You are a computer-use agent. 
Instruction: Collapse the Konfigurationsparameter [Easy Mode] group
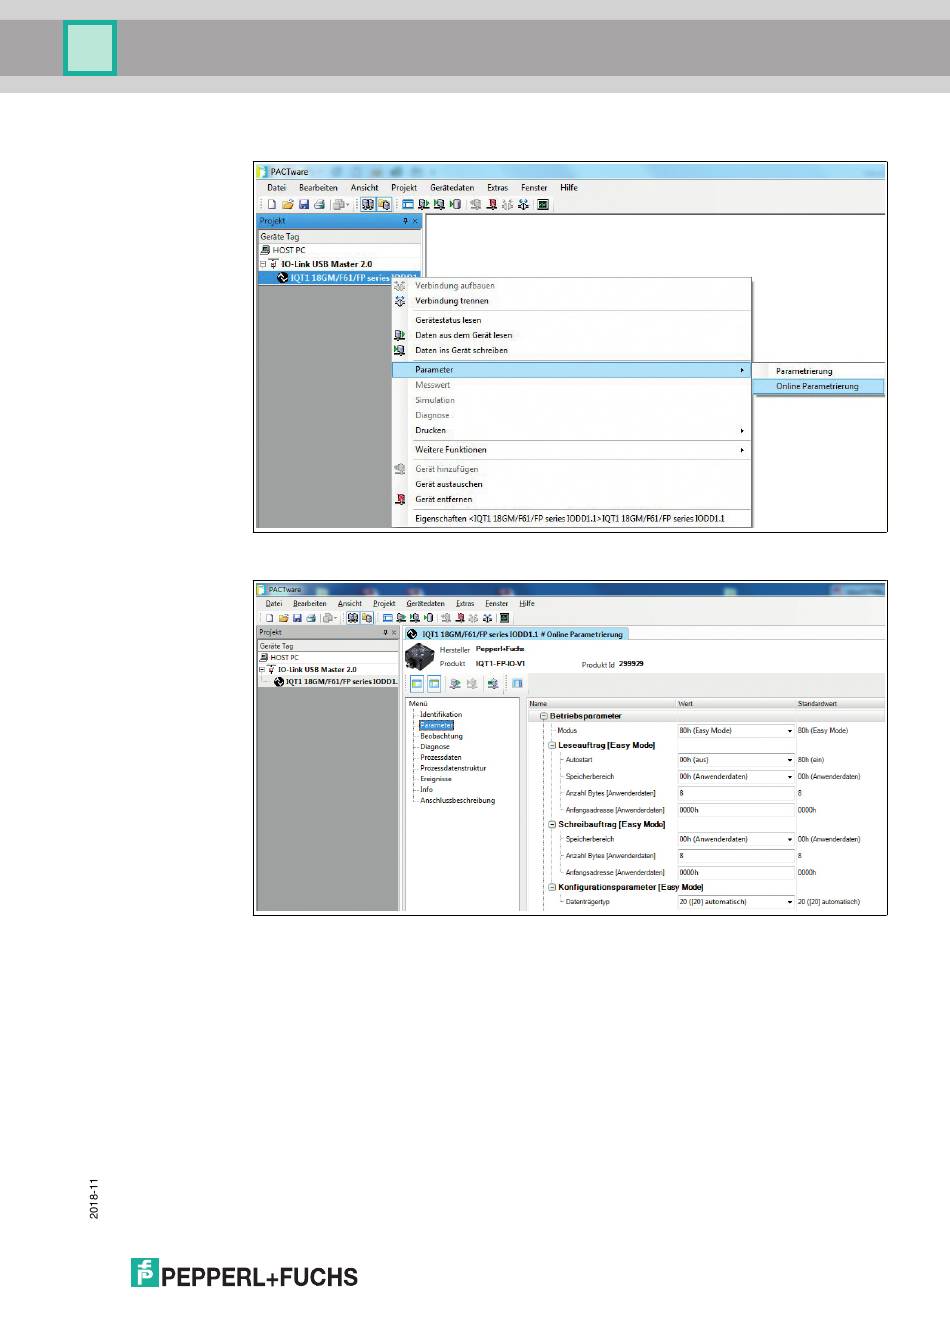[552, 887]
